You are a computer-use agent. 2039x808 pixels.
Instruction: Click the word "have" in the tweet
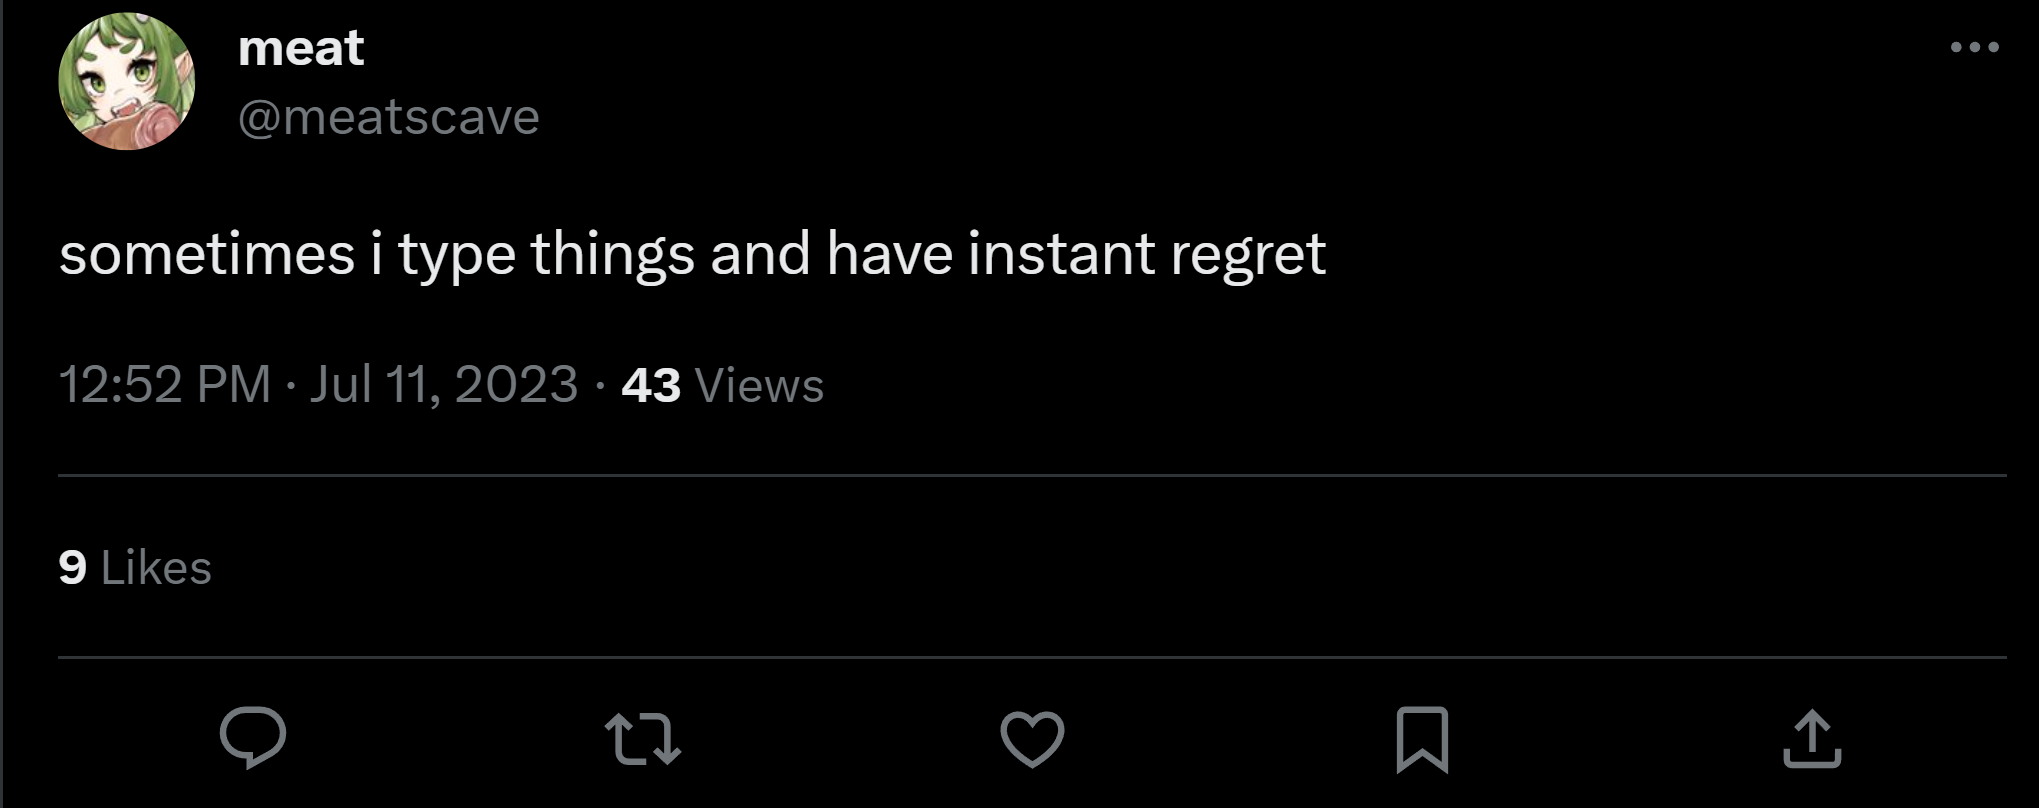pyautogui.click(x=889, y=254)
